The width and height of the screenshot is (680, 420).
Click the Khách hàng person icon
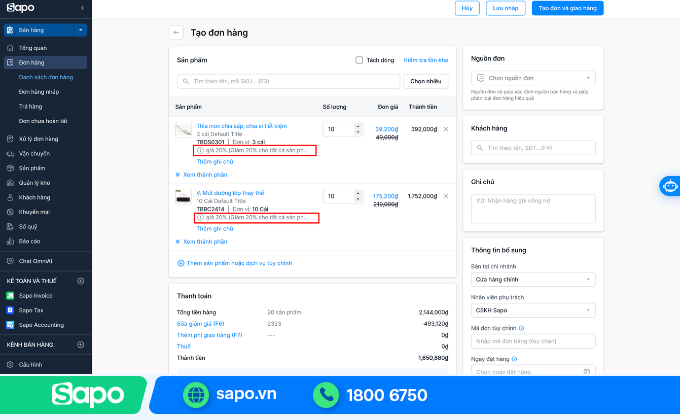(x=10, y=197)
